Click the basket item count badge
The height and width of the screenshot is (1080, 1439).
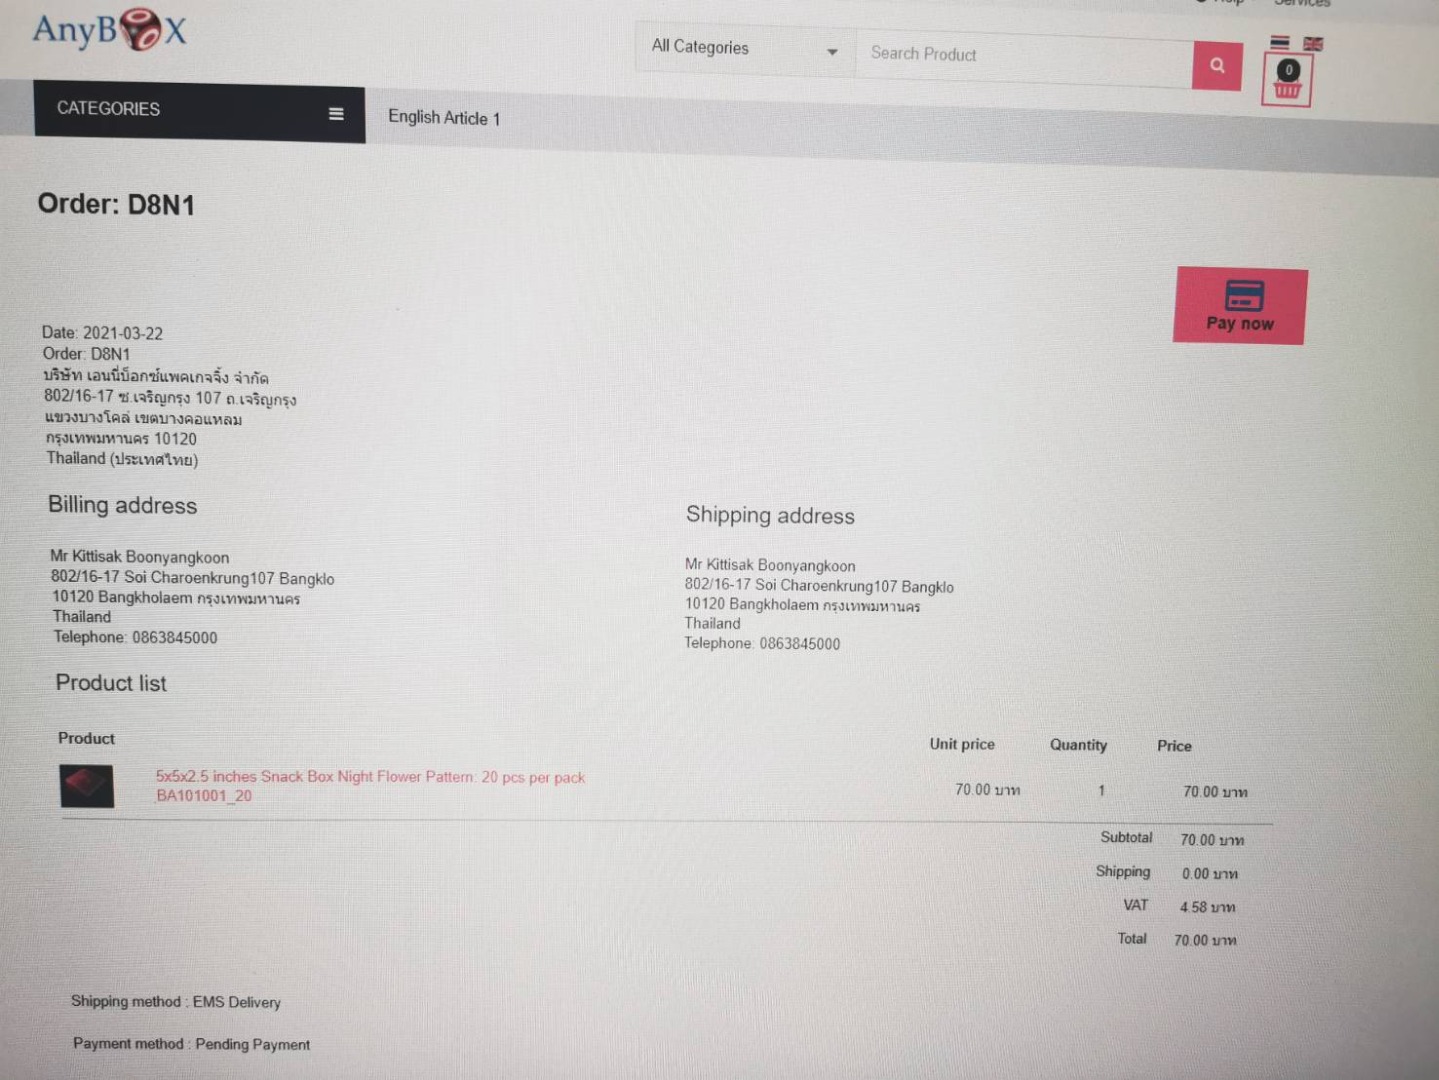pyautogui.click(x=1289, y=70)
